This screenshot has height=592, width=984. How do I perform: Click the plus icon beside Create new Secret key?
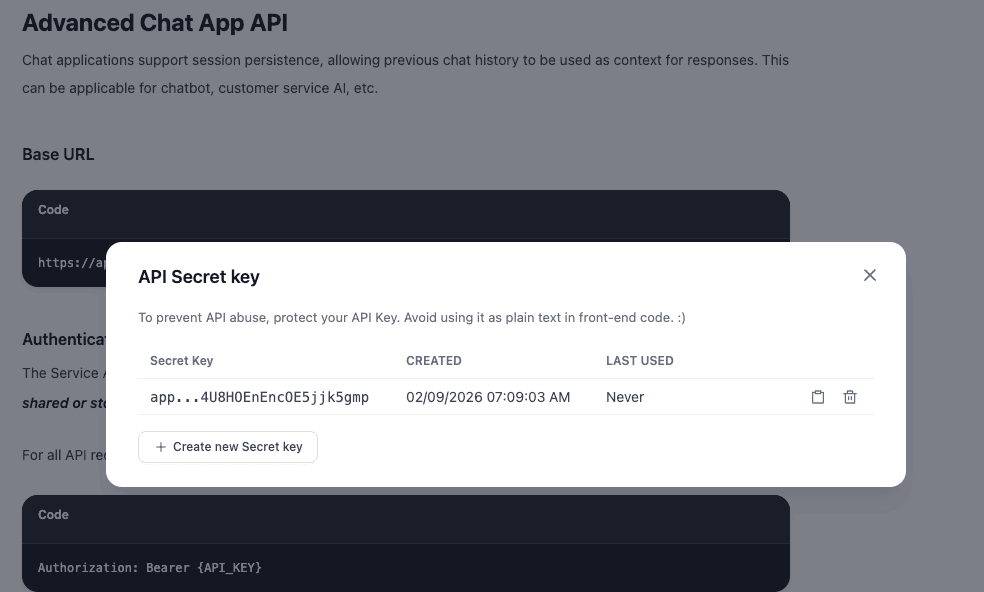pyautogui.click(x=161, y=447)
